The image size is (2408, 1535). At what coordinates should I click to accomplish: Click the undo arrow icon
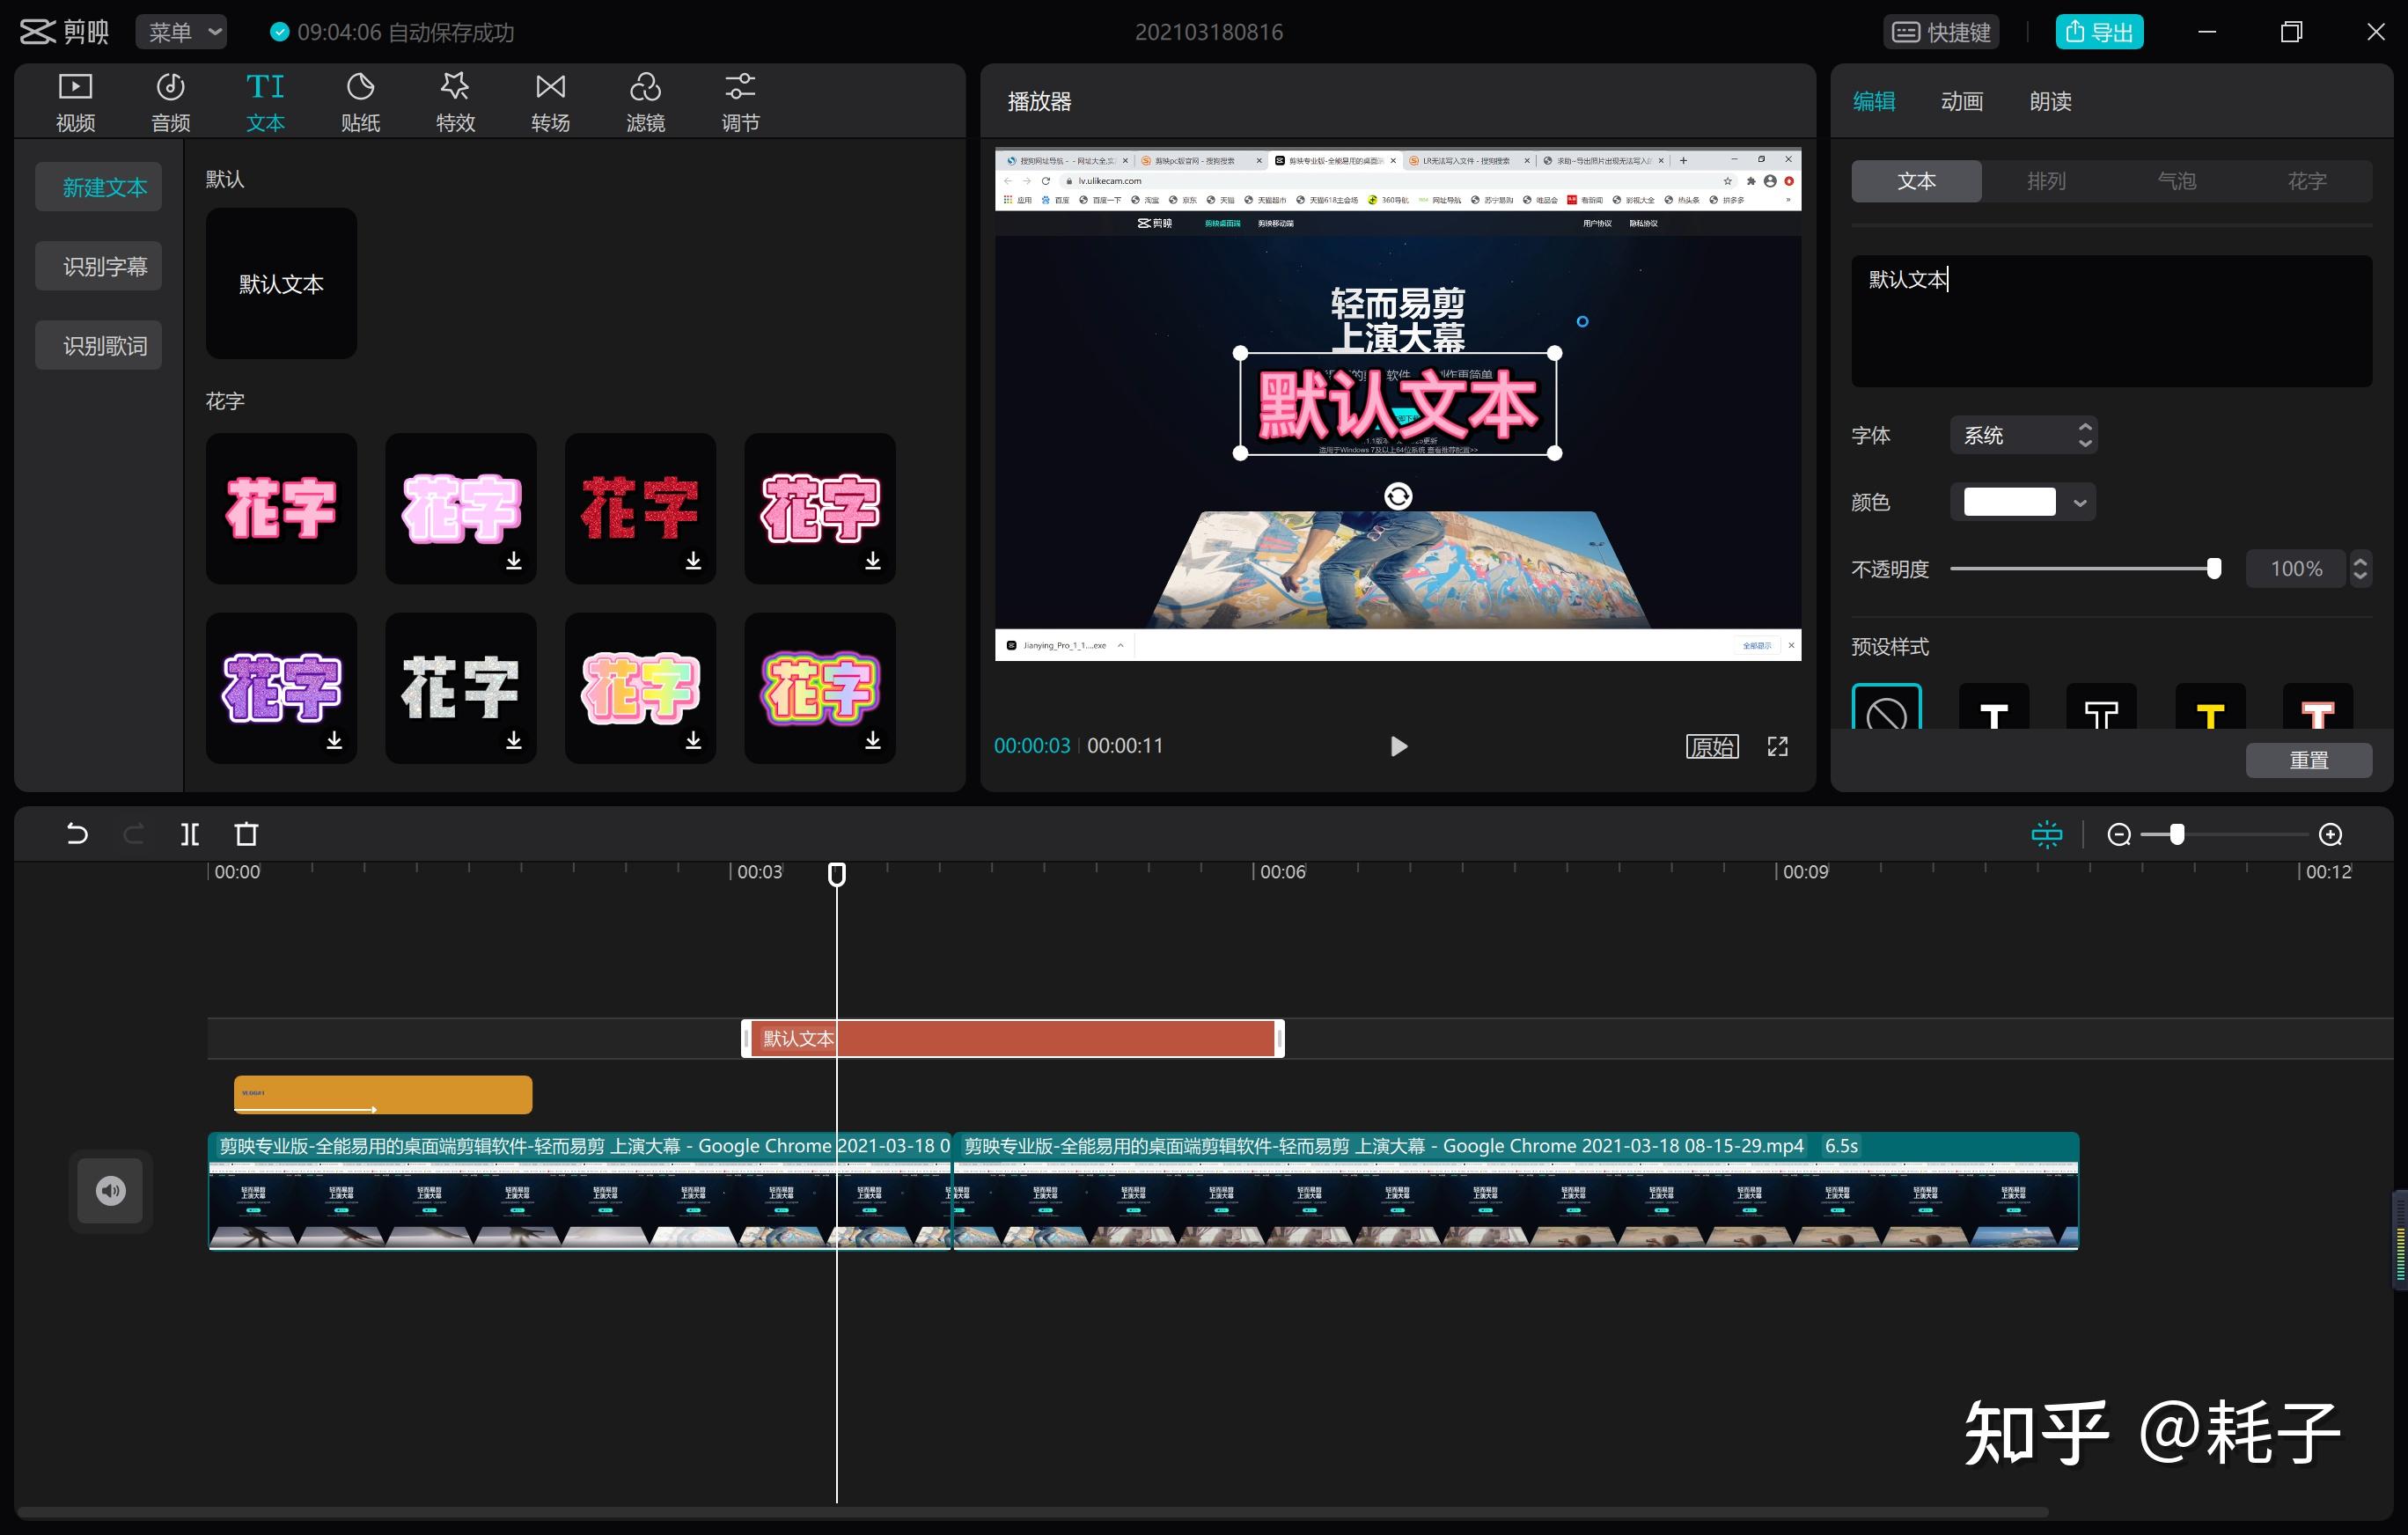coord(77,834)
